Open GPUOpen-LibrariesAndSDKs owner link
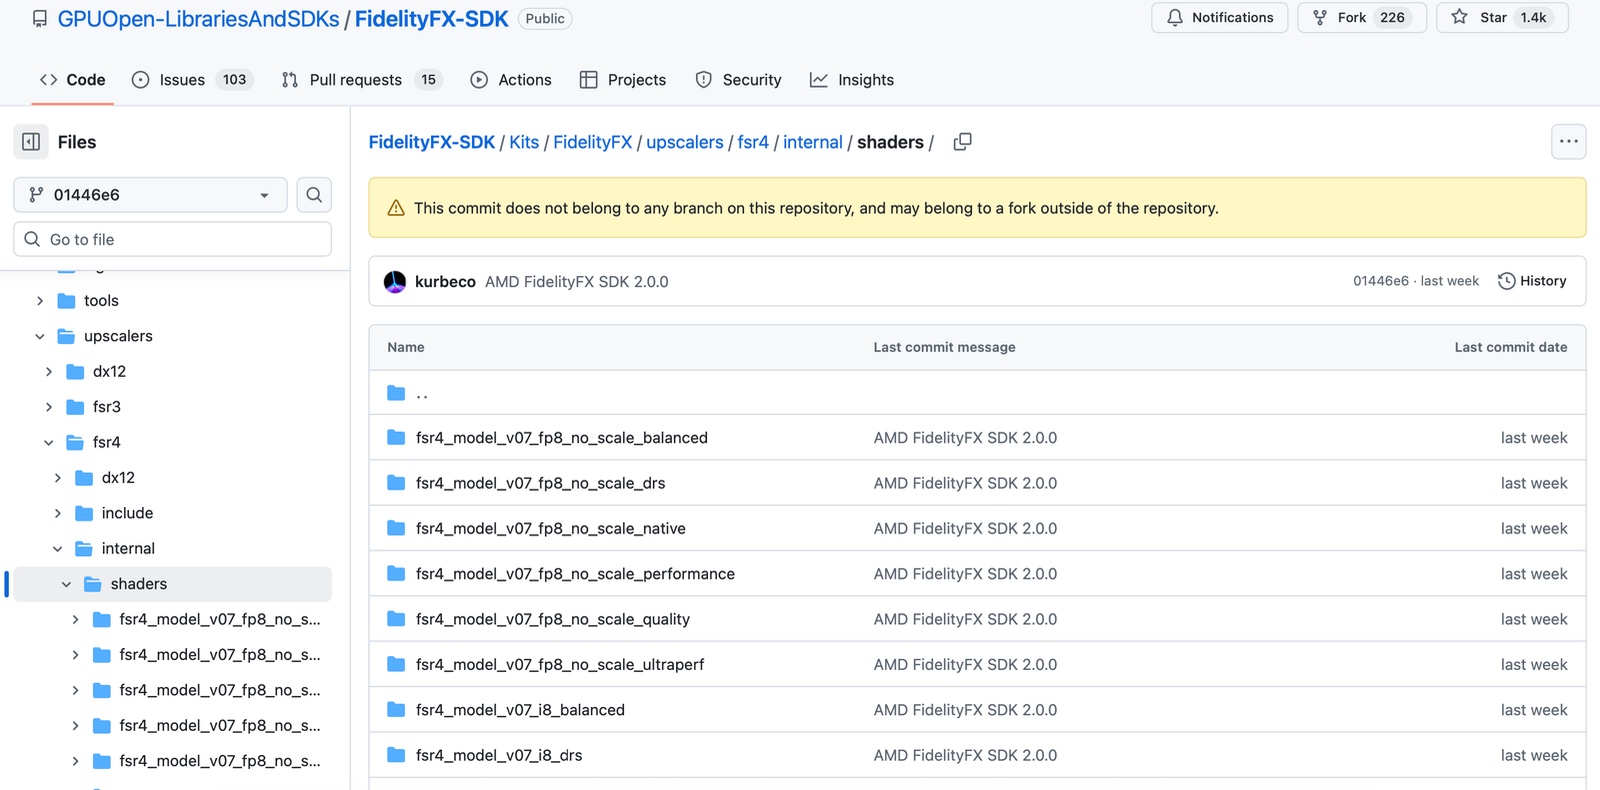This screenshot has height=790, width=1600. pos(198,19)
